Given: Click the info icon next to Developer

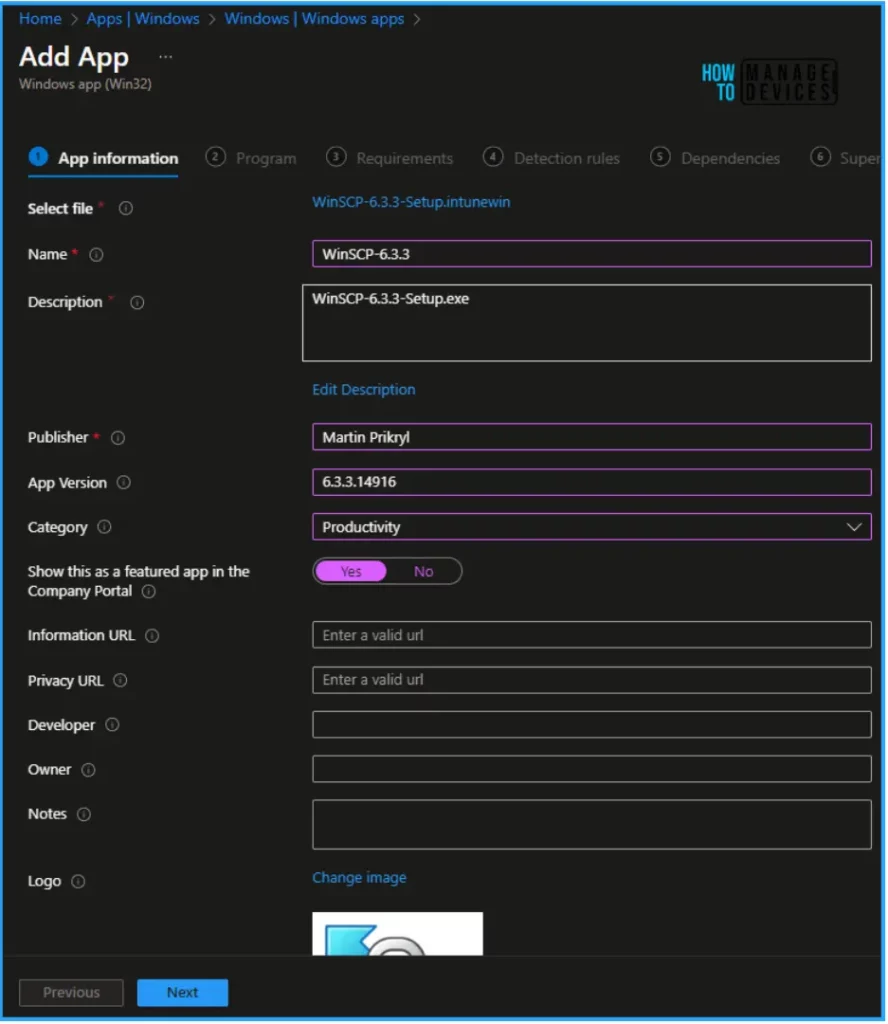Looking at the screenshot, I should coord(112,725).
